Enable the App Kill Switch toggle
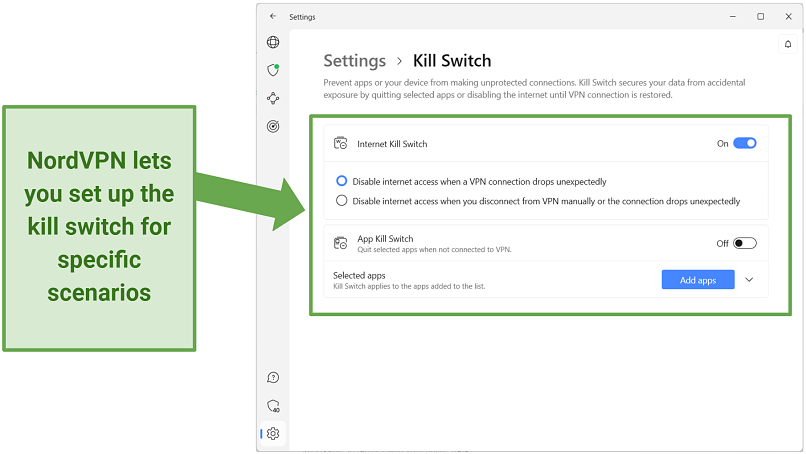Viewport: 806px width, 454px height. 744,243
